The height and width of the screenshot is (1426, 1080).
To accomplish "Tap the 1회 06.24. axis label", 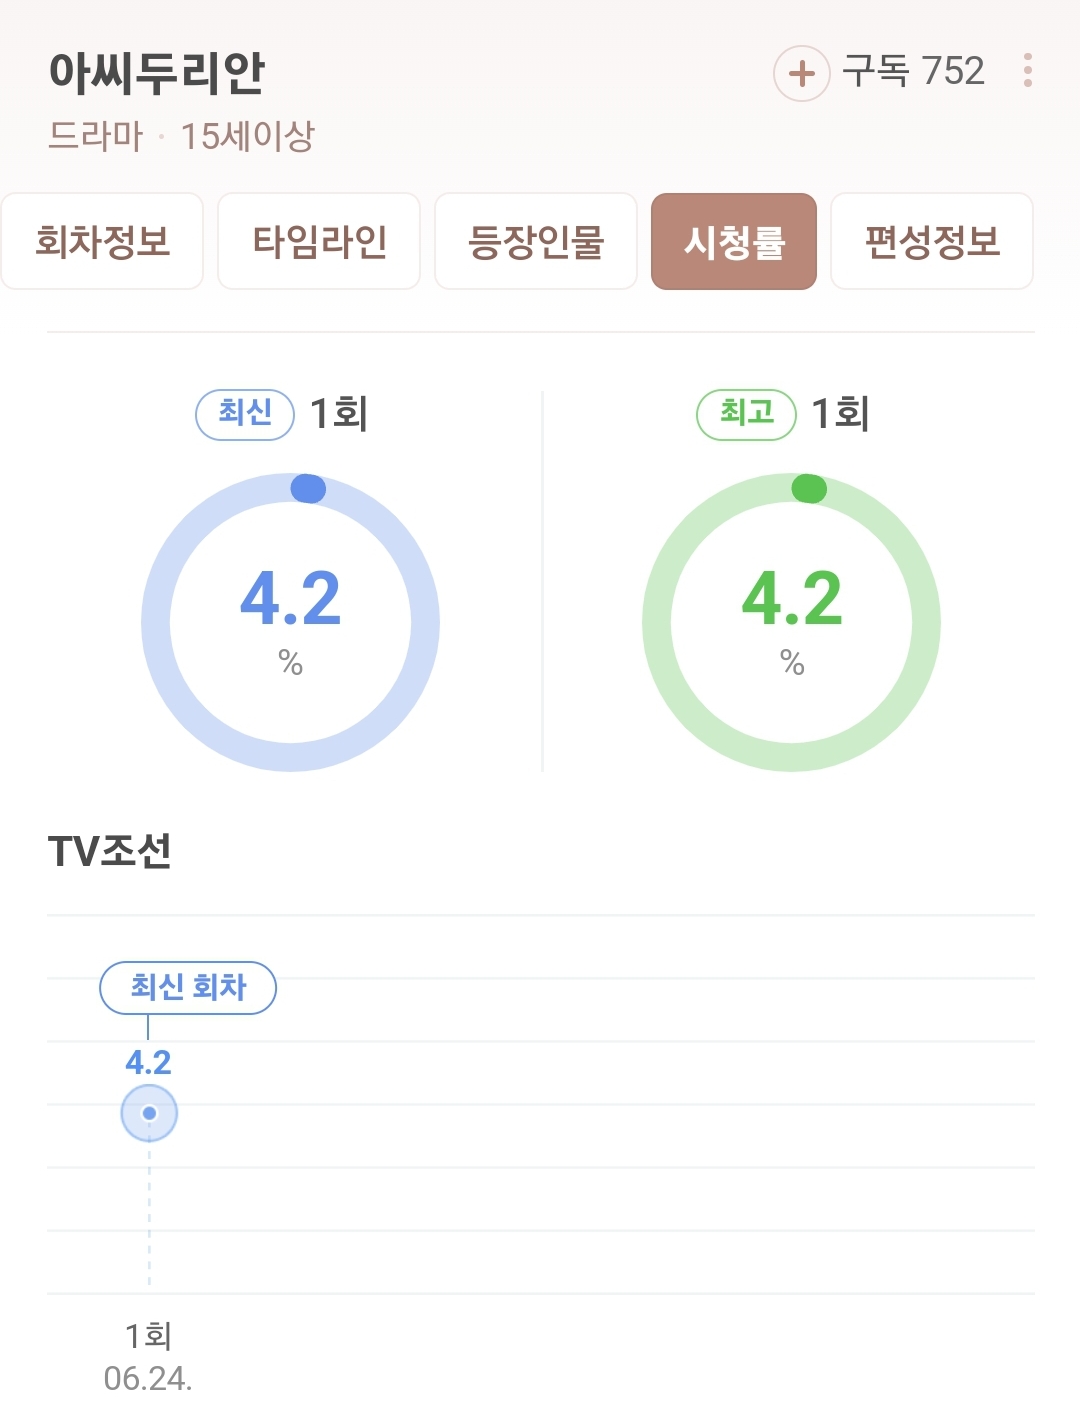I will [x=148, y=1356].
